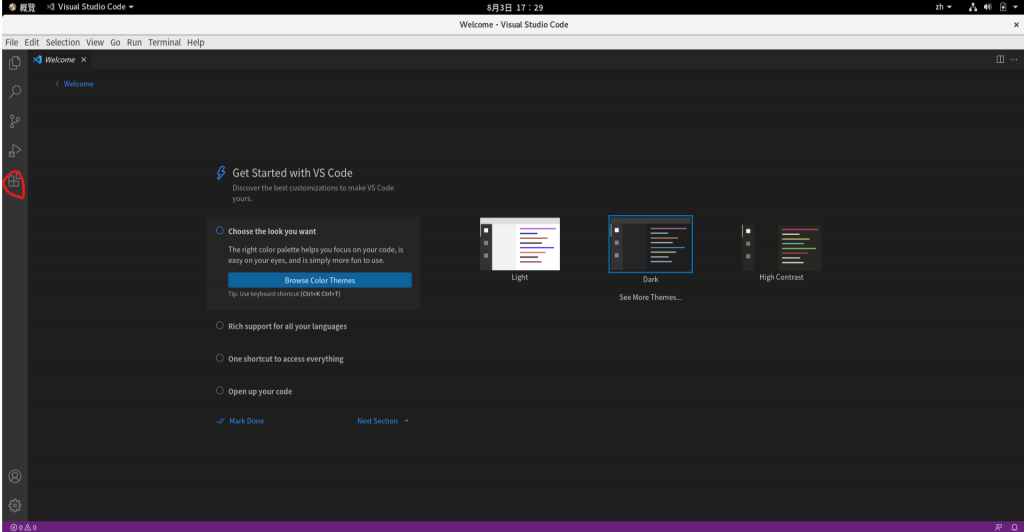Open the editor More Actions ellipsis

[1014, 59]
